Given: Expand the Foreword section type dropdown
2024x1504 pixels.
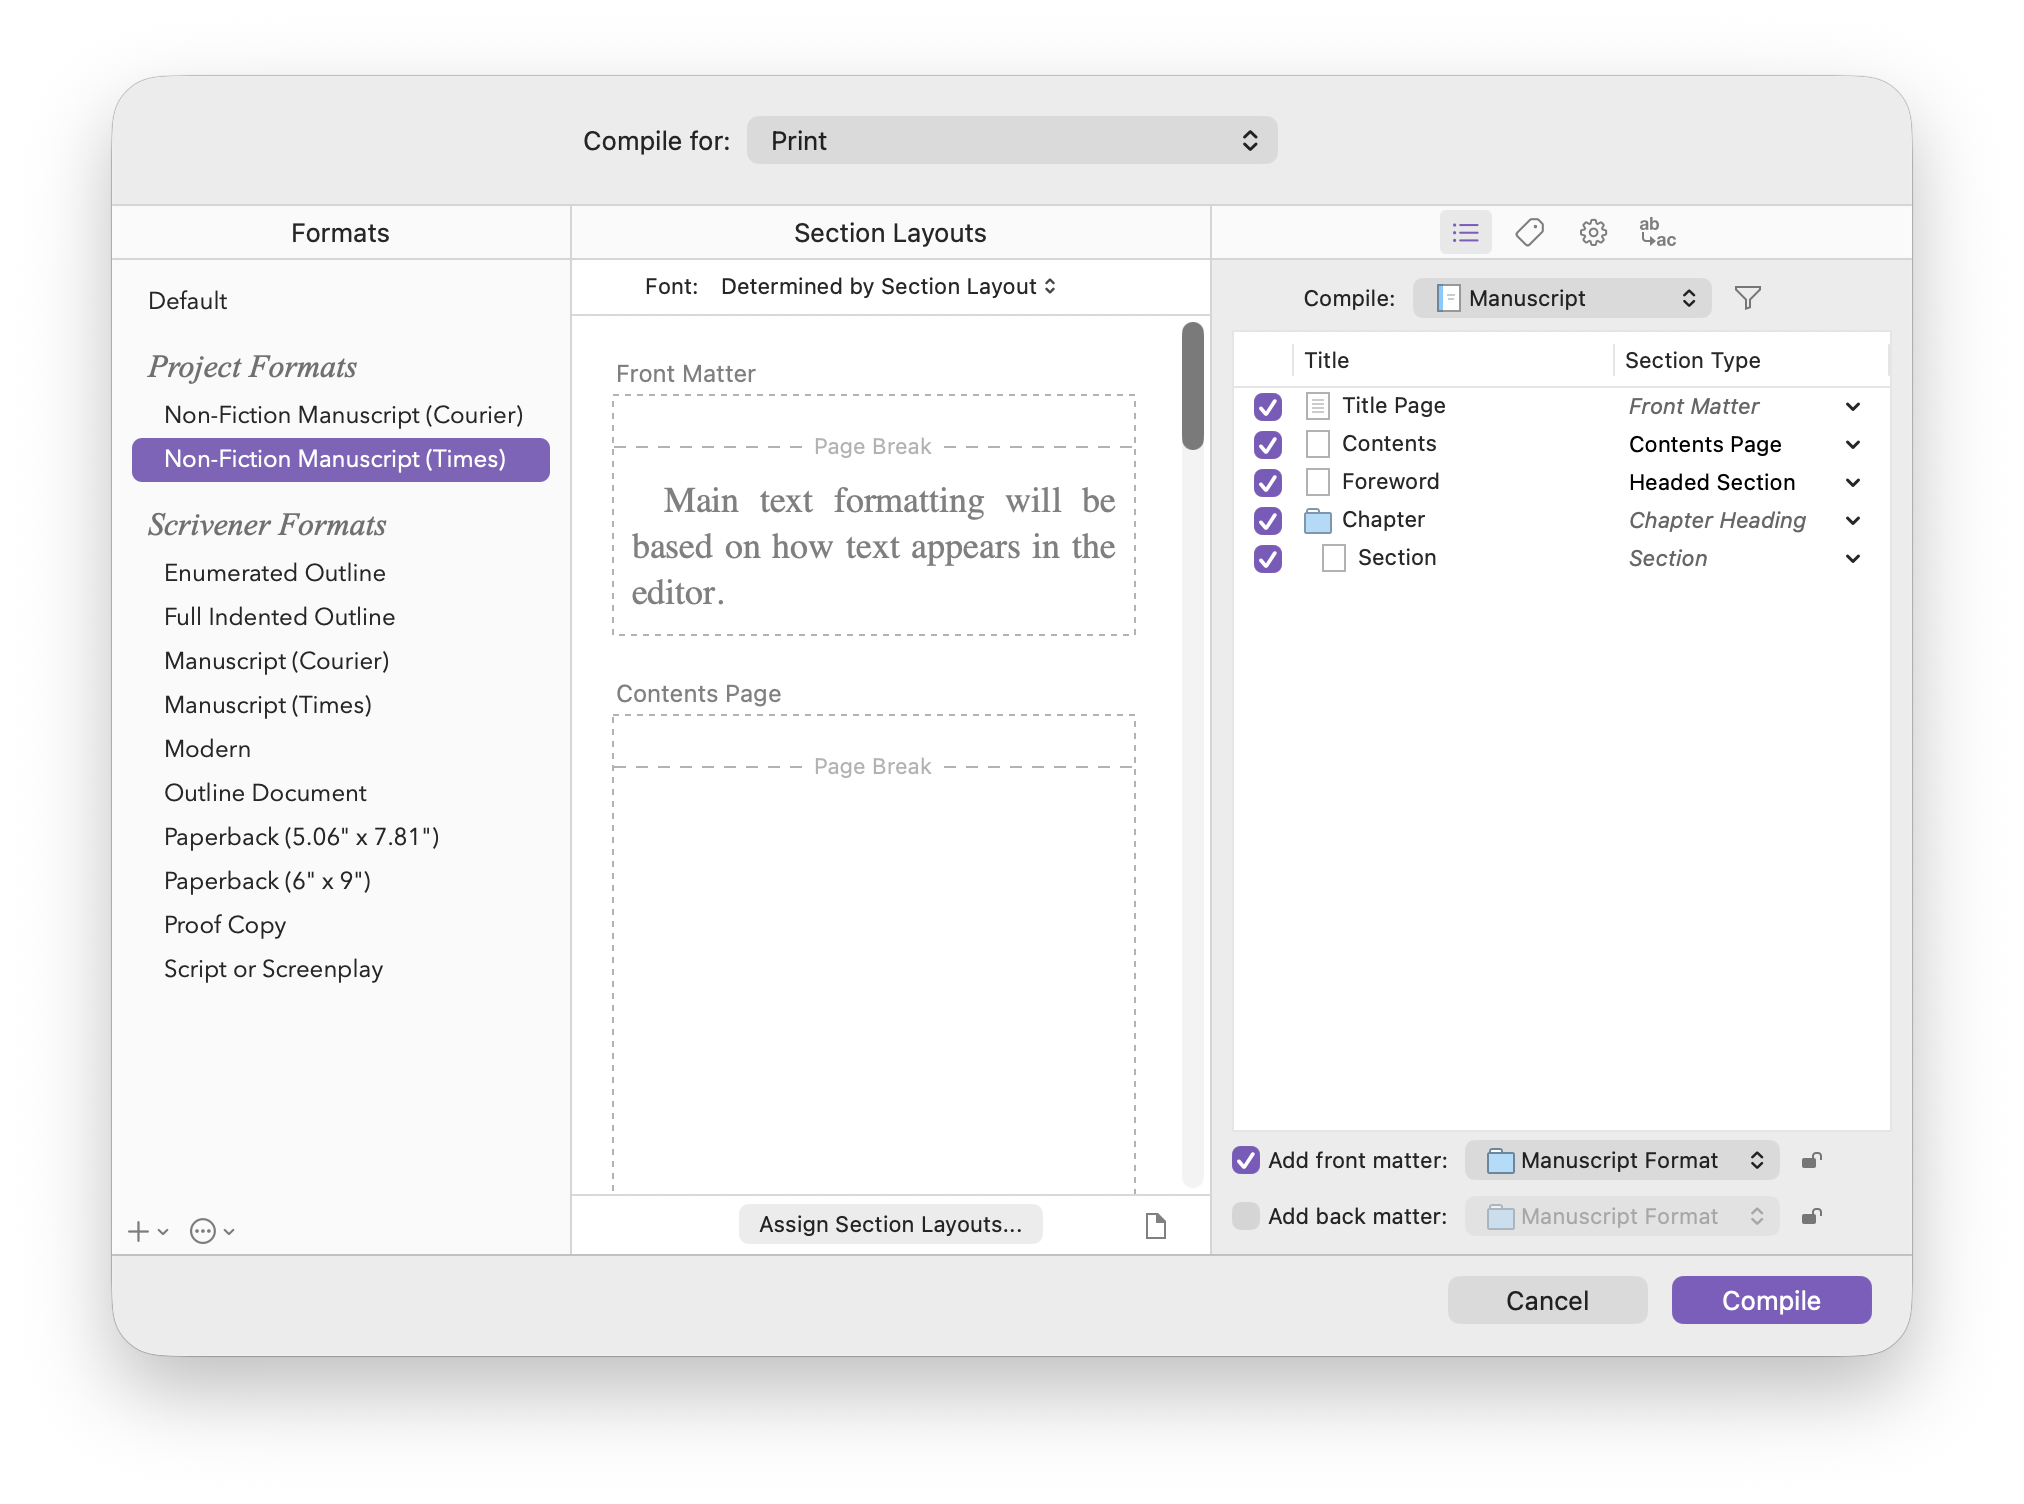Looking at the screenshot, I should pyautogui.click(x=1852, y=483).
